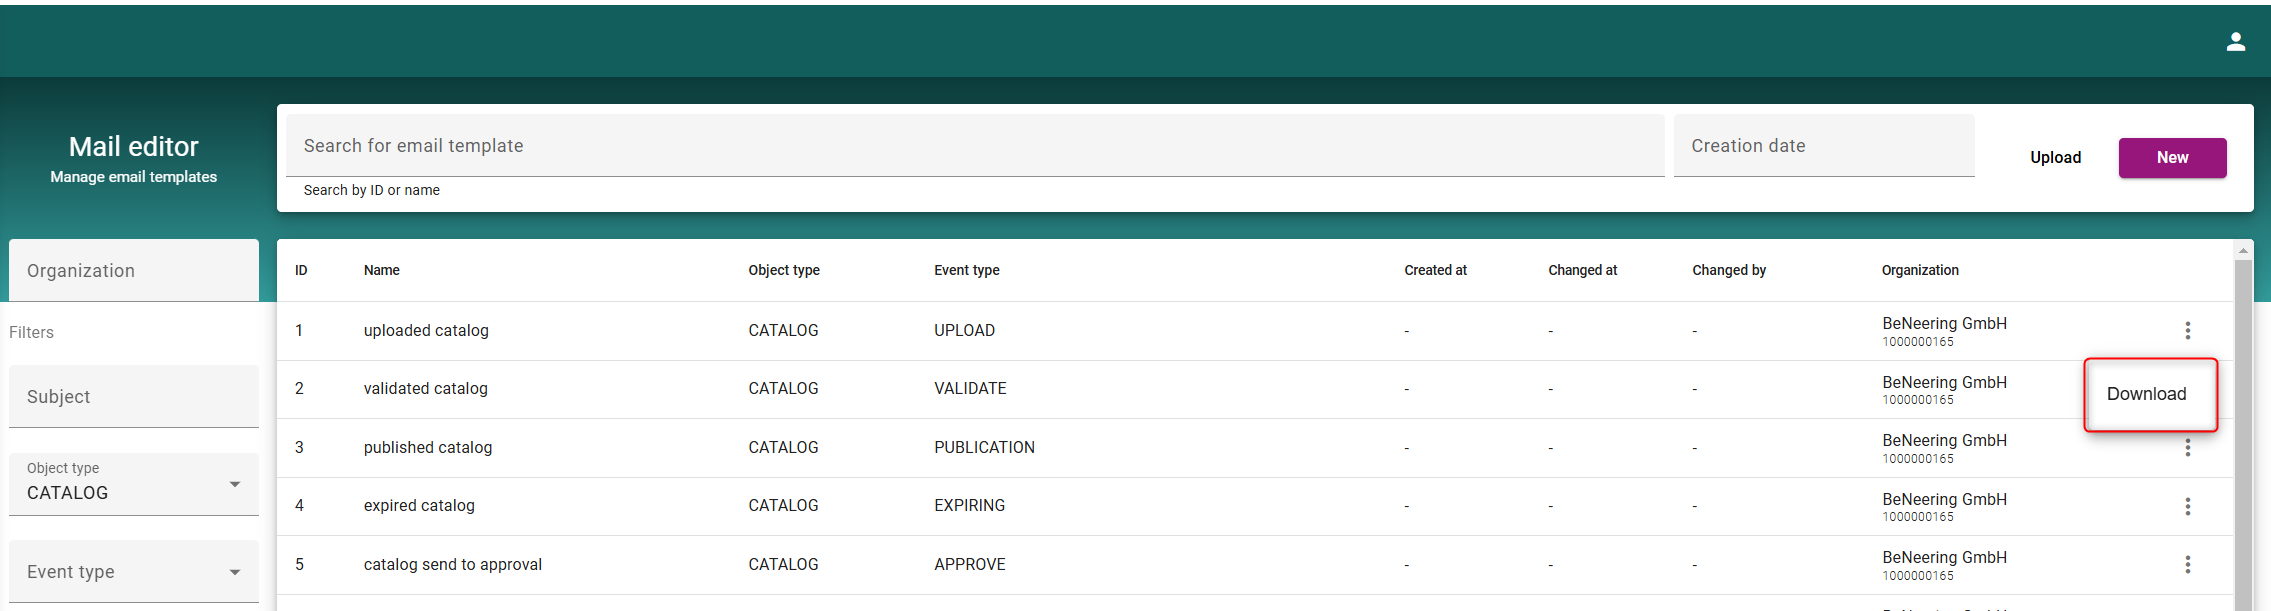Click the table's vertical scrollbar up arrow
The width and height of the screenshot is (2271, 611).
point(2243,250)
